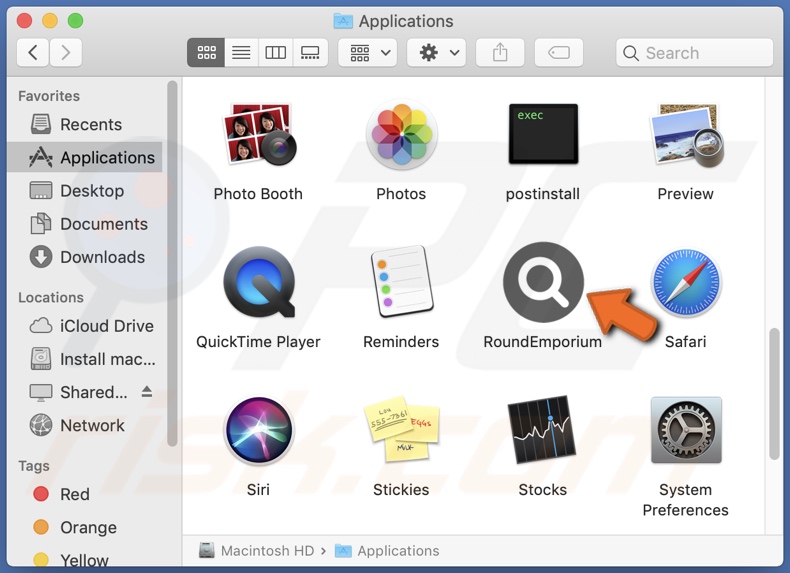The image size is (790, 573).
Task: Select the Stickies app icon
Action: pos(402,429)
